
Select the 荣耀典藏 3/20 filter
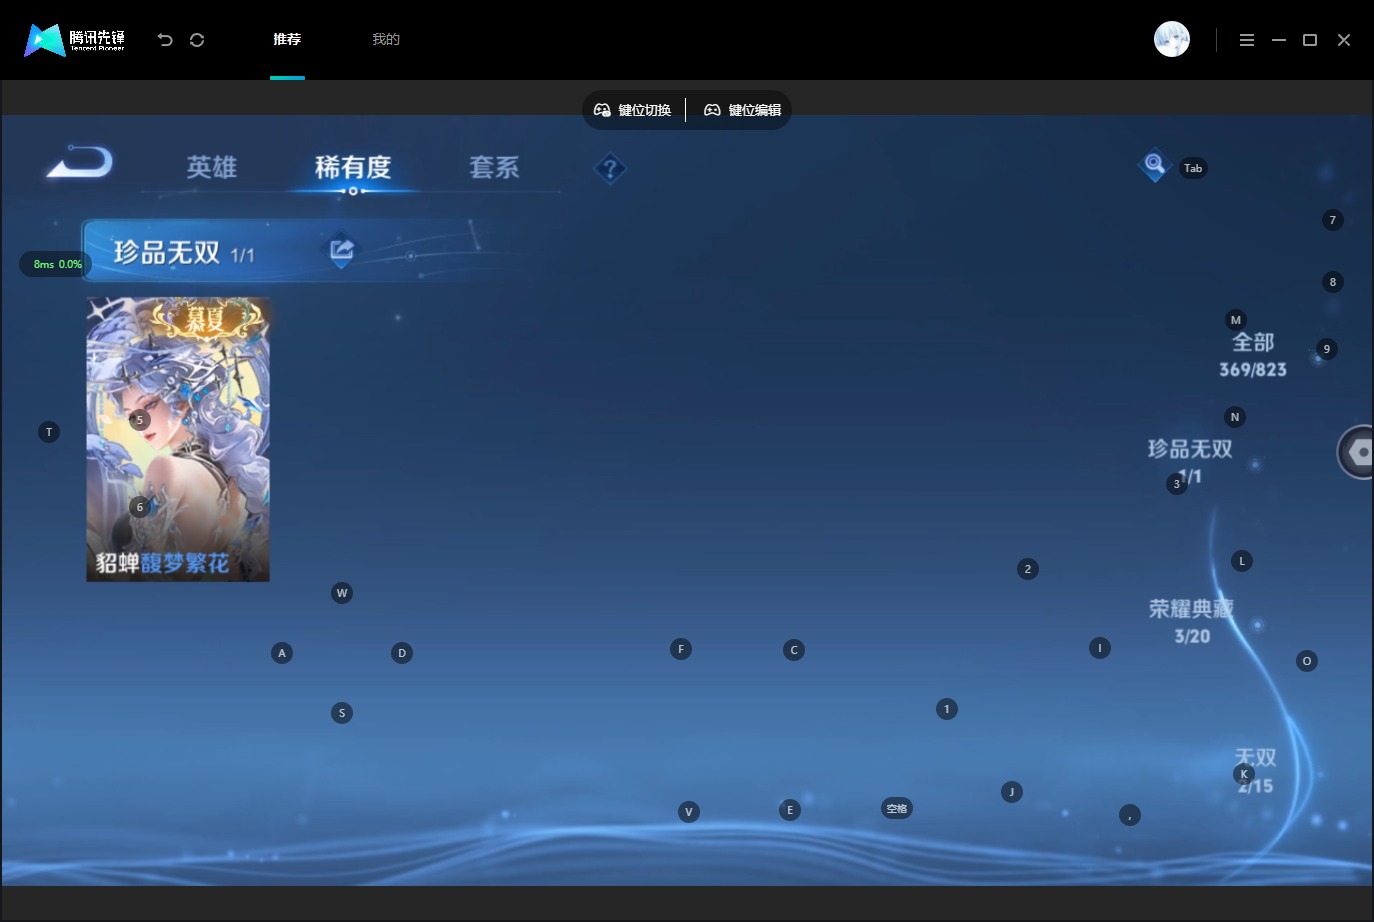point(1192,621)
